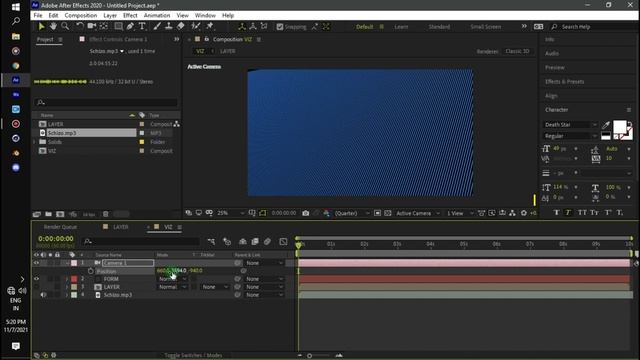
Task: Open the Animation menu
Action: pyautogui.click(x=157, y=16)
